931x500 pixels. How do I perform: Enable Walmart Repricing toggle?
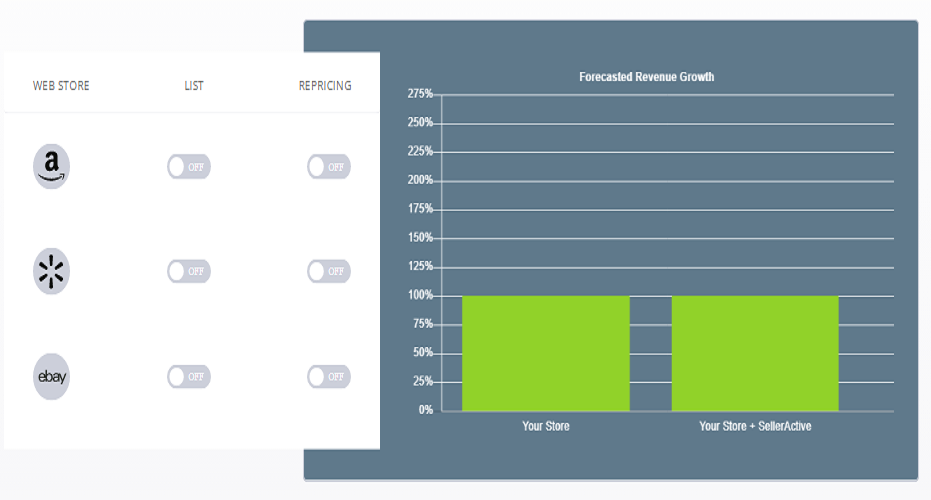click(x=329, y=271)
